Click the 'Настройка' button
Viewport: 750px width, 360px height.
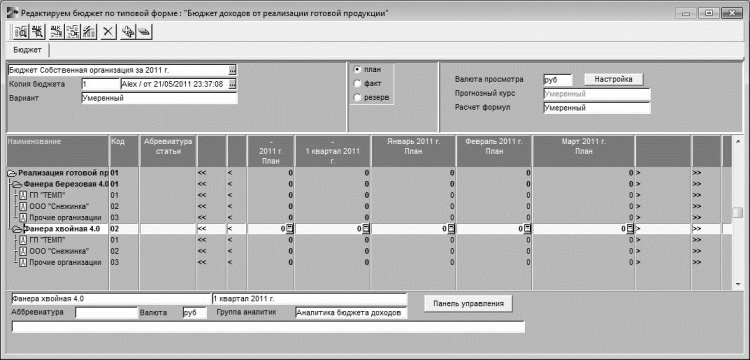pos(614,79)
